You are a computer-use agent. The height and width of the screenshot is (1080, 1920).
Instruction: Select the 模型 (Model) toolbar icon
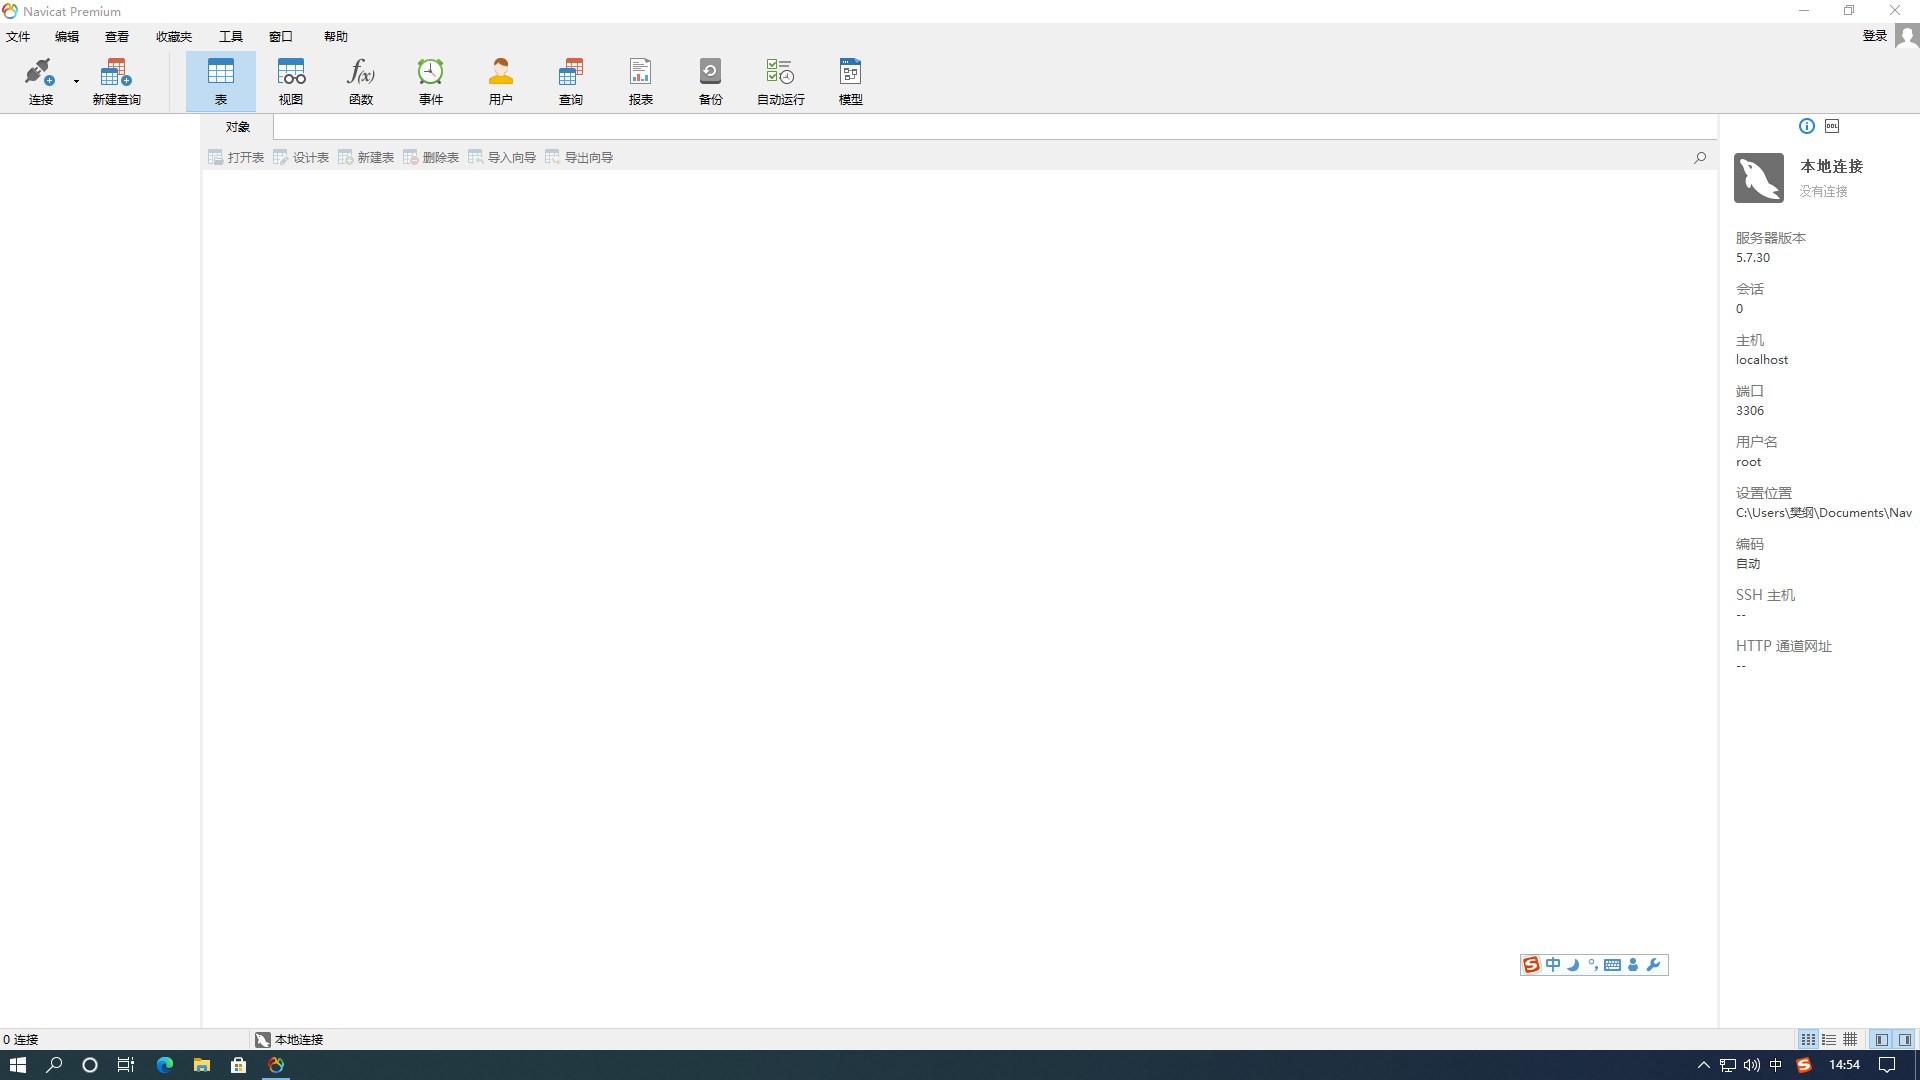(851, 80)
